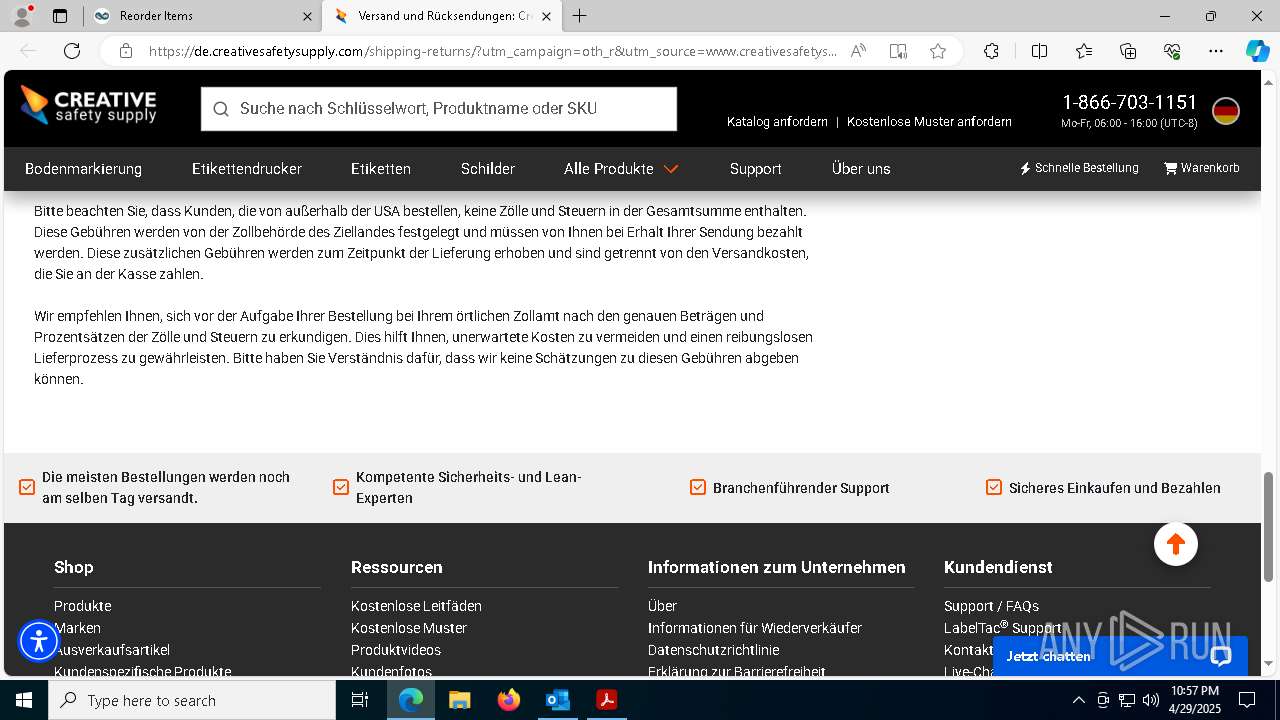This screenshot has height=720, width=1280.
Task: Open File Explorer from the taskbar
Action: (x=459, y=700)
